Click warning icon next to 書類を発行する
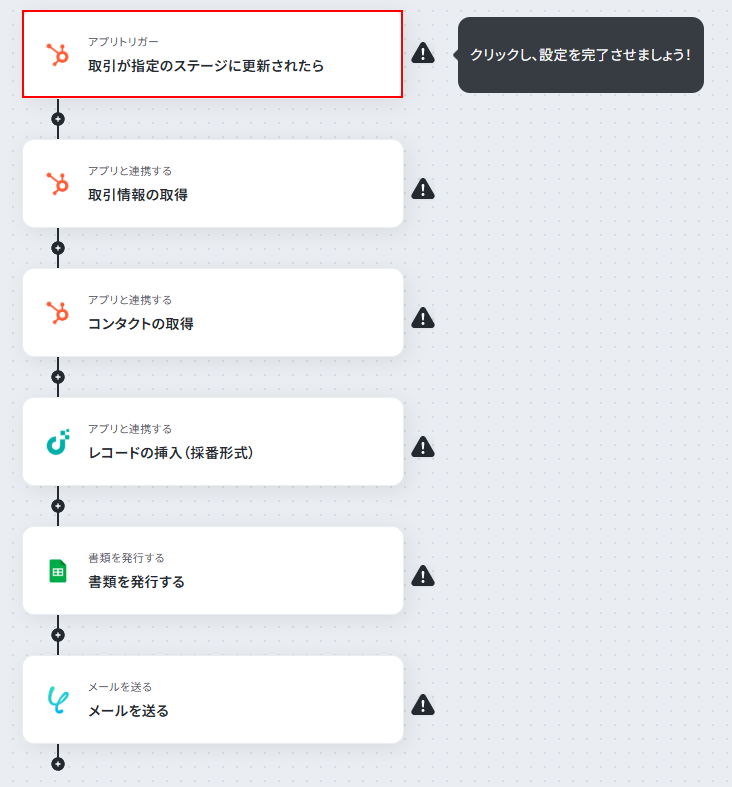 click(423, 576)
